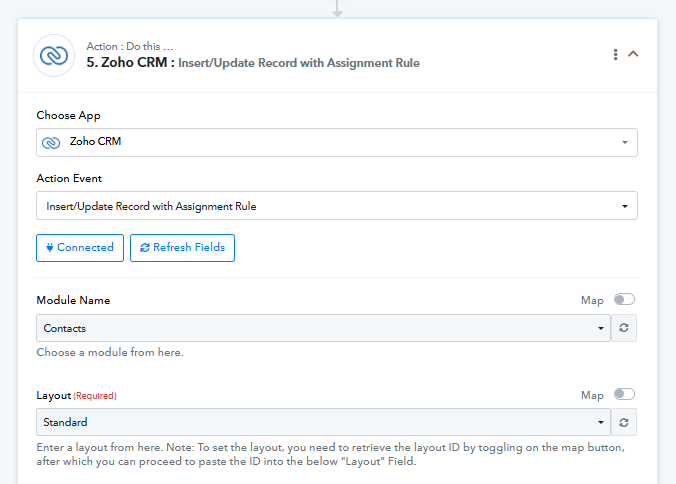Toggle the Map switch for Module Name

[x=624, y=299]
